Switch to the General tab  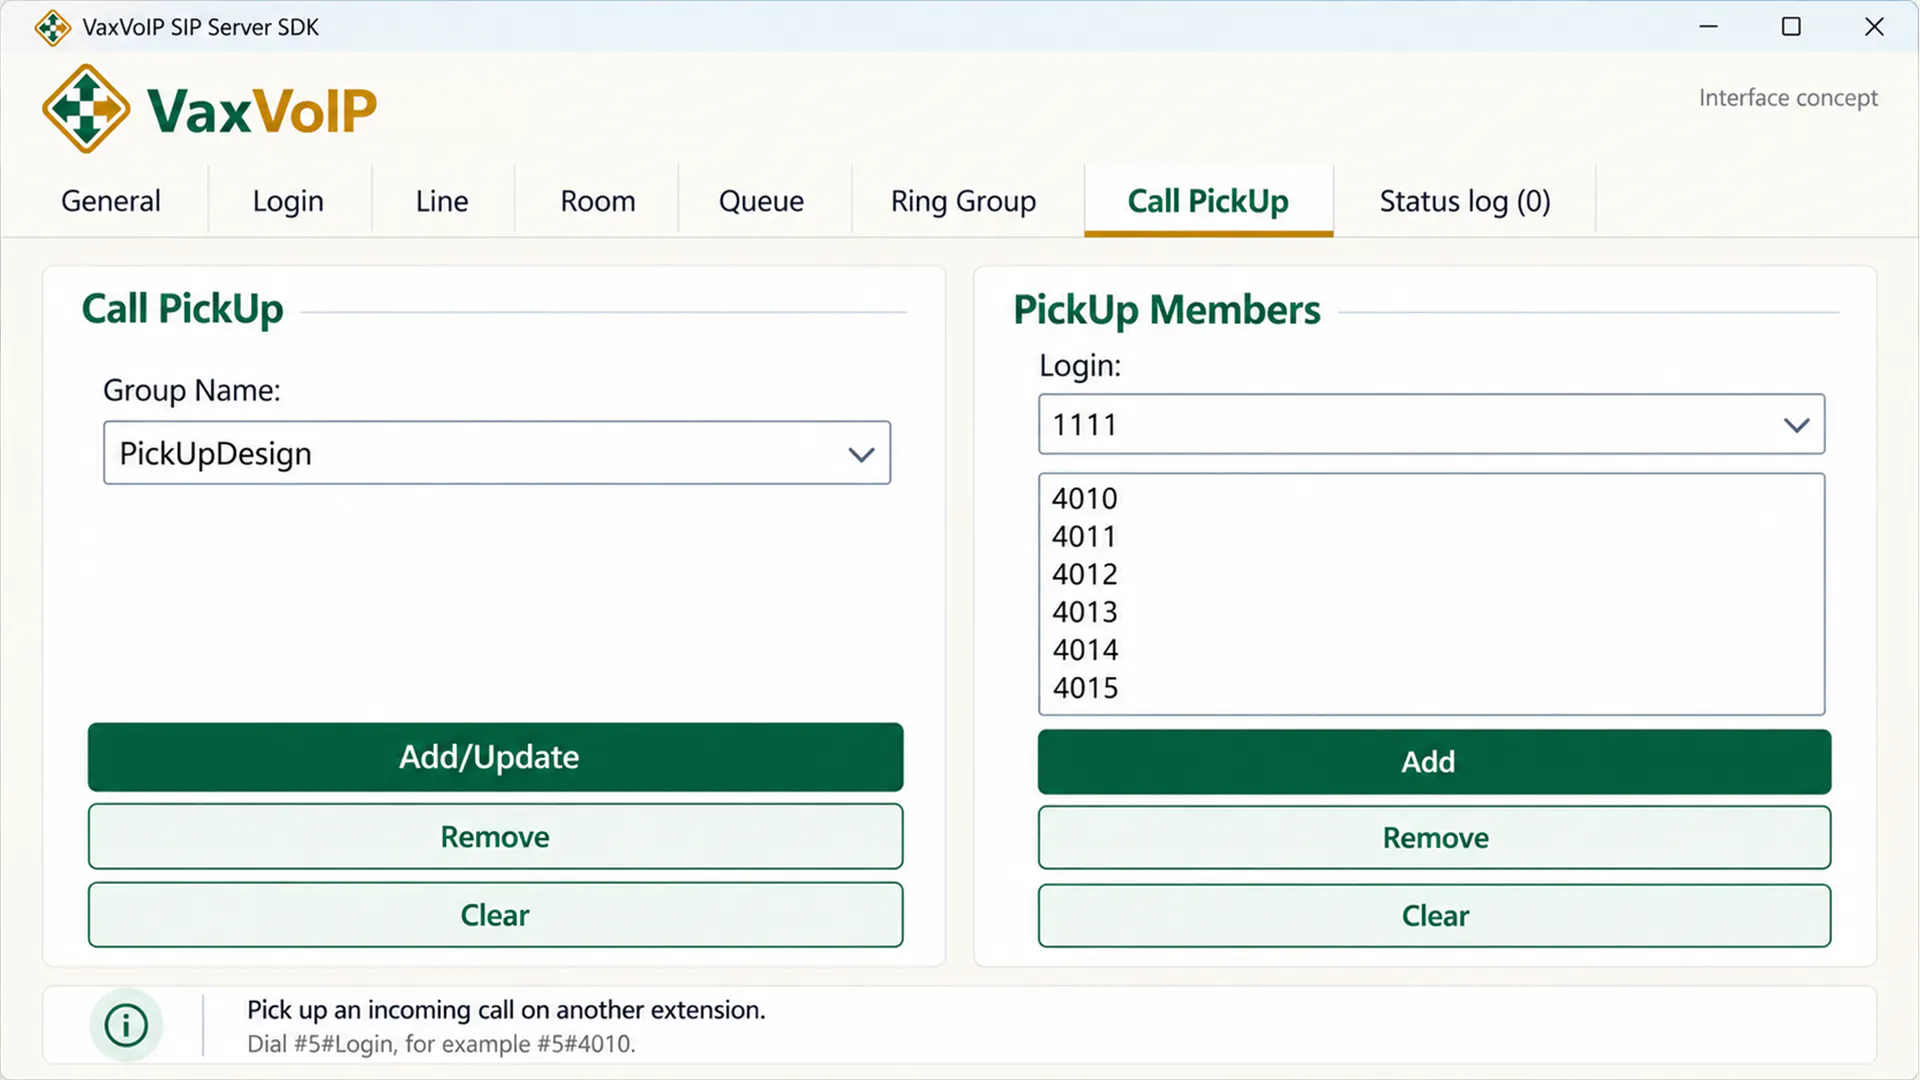[111, 201]
